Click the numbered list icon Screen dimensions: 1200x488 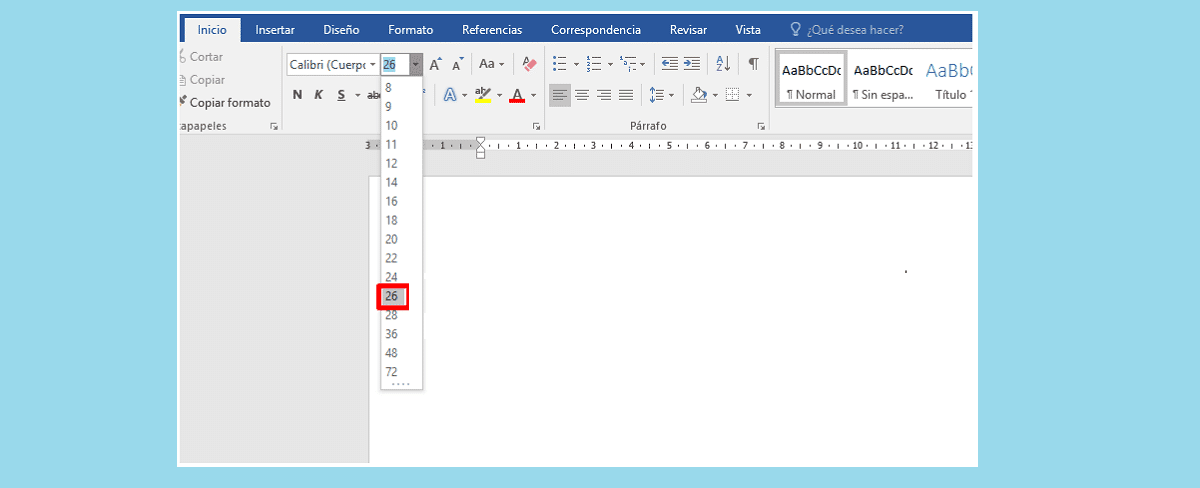594,64
